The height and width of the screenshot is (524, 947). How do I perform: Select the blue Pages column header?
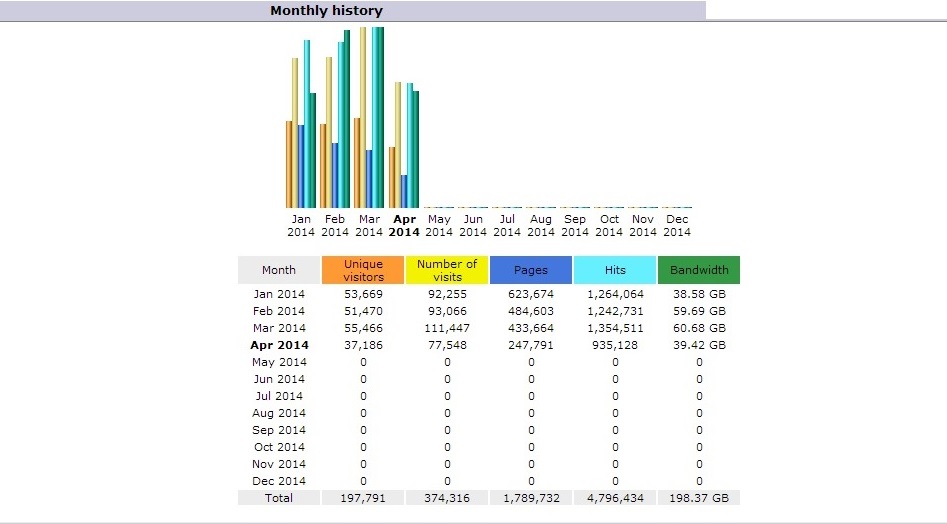pos(531,270)
